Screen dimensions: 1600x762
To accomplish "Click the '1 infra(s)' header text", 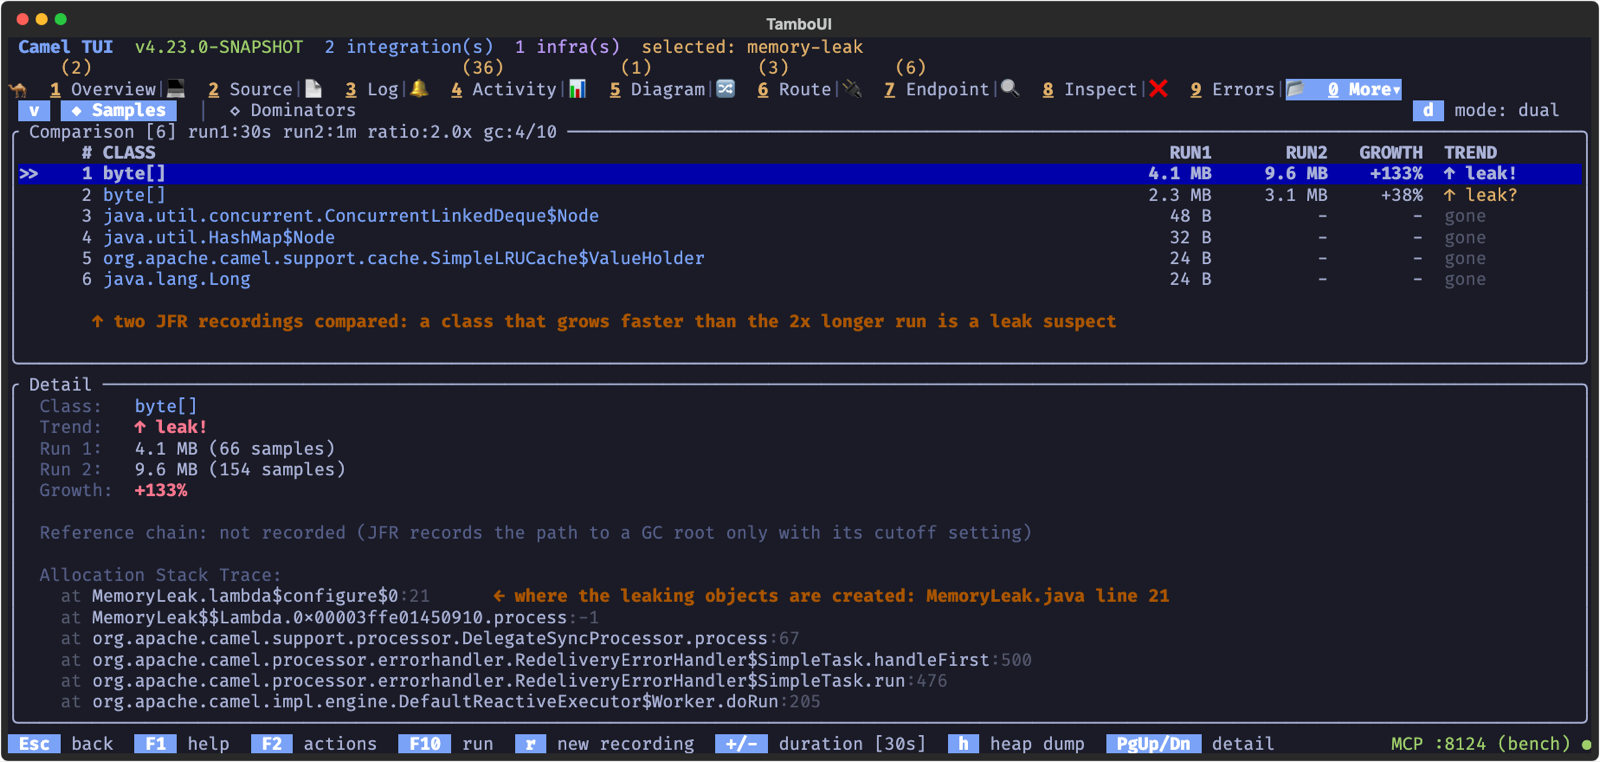I will (x=567, y=47).
